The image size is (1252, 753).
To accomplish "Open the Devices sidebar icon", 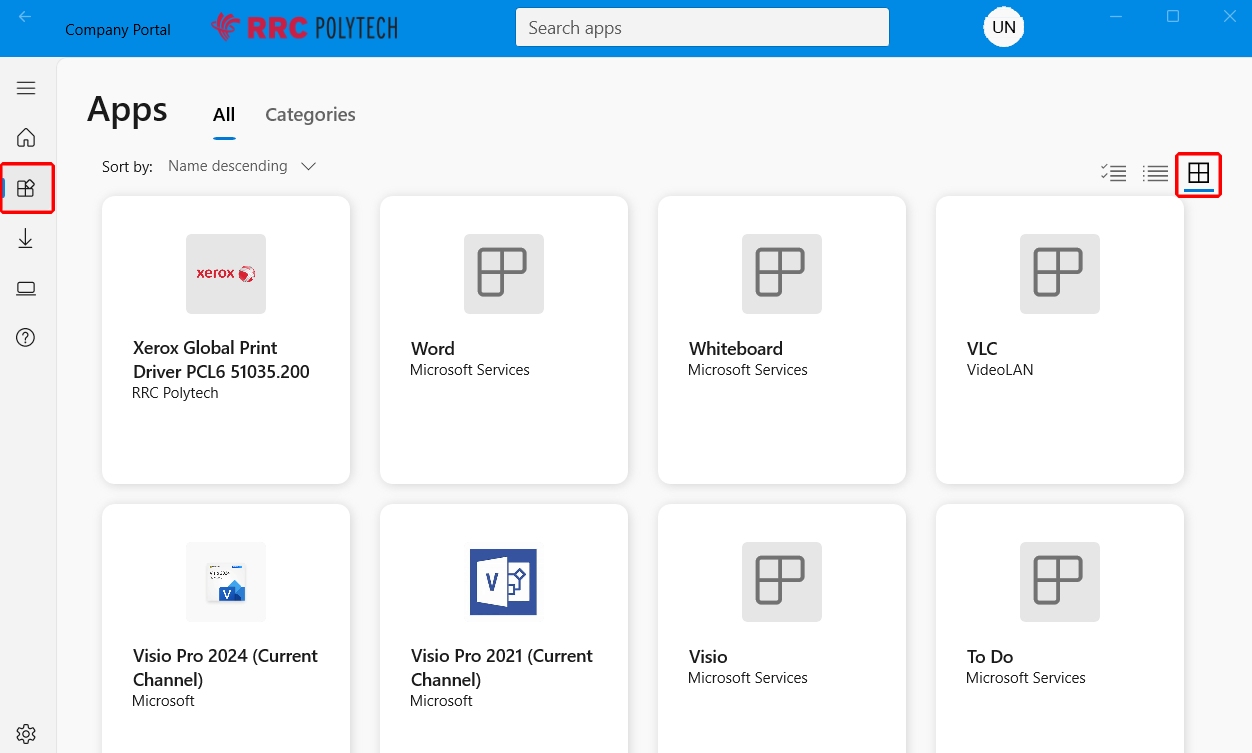I will (x=26, y=289).
